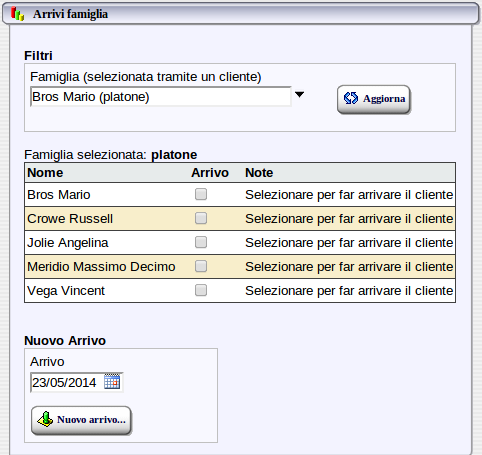Click the Nome column header
Image resolution: width=482 pixels, height=455 pixels.
click(45, 173)
